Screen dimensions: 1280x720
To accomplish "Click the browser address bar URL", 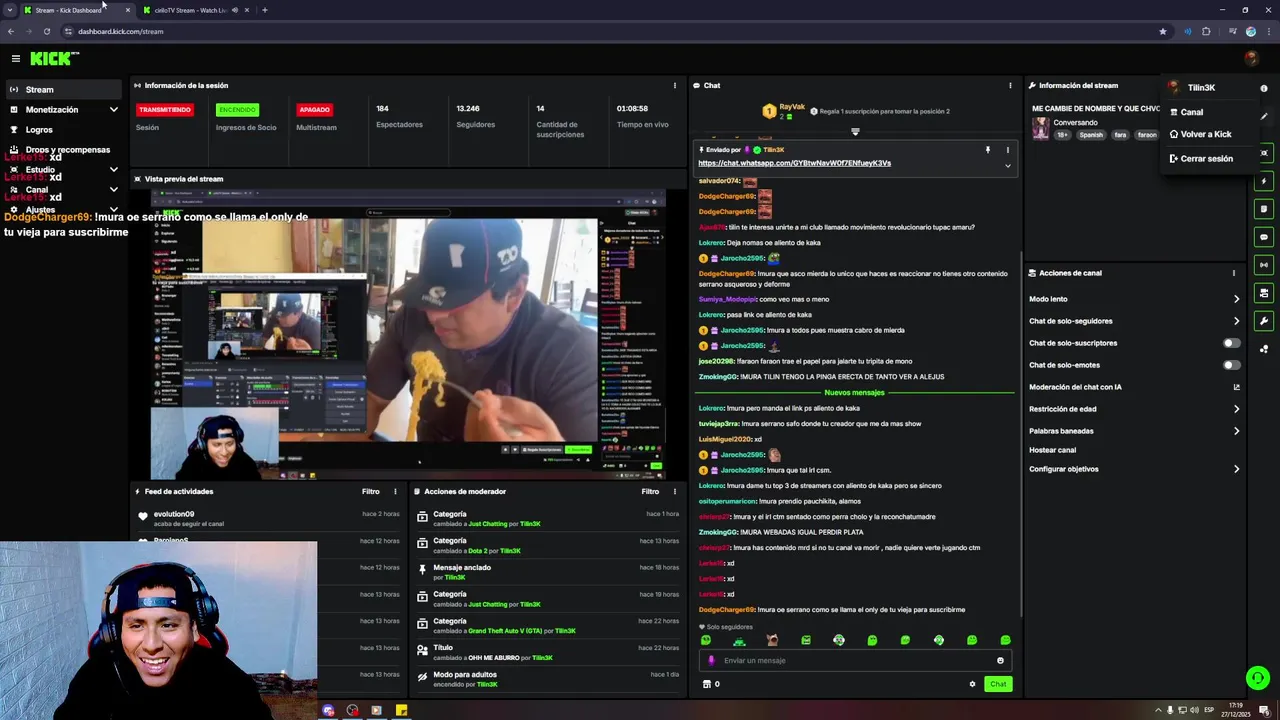I will point(120,31).
